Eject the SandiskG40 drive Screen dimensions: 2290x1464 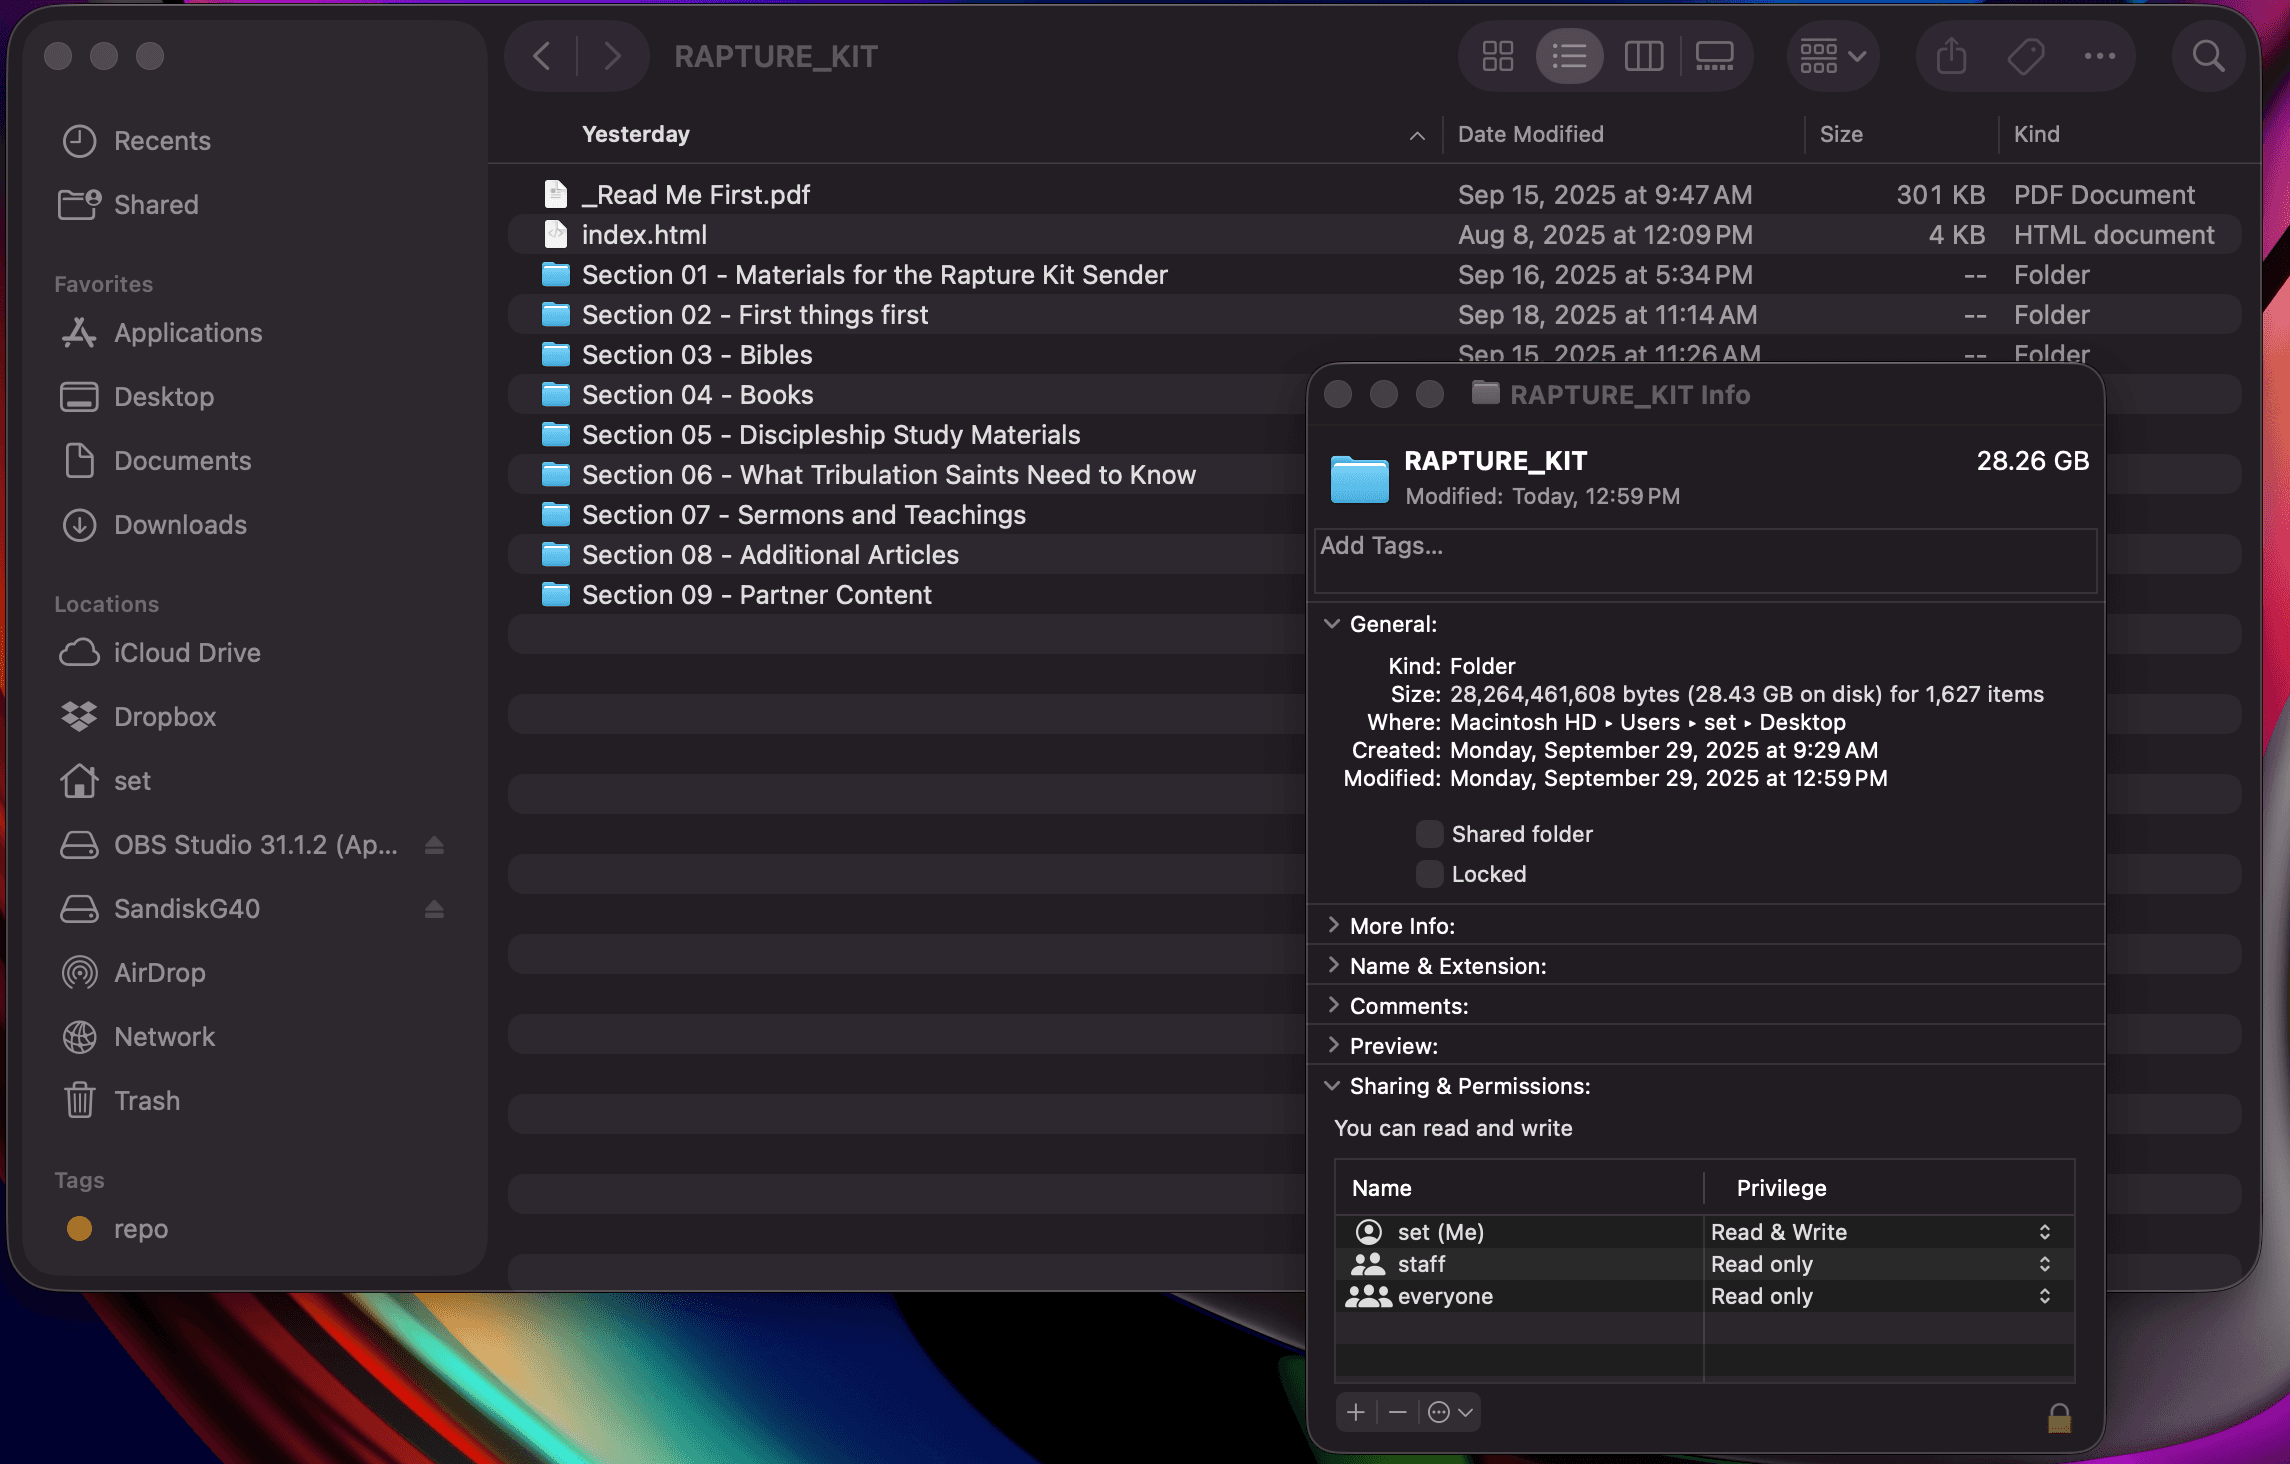coord(434,909)
